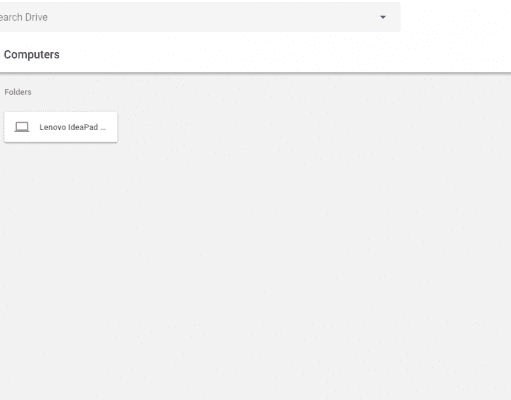Click the left padding of the Lenovo folder card
511x400 pixels.
(9, 127)
